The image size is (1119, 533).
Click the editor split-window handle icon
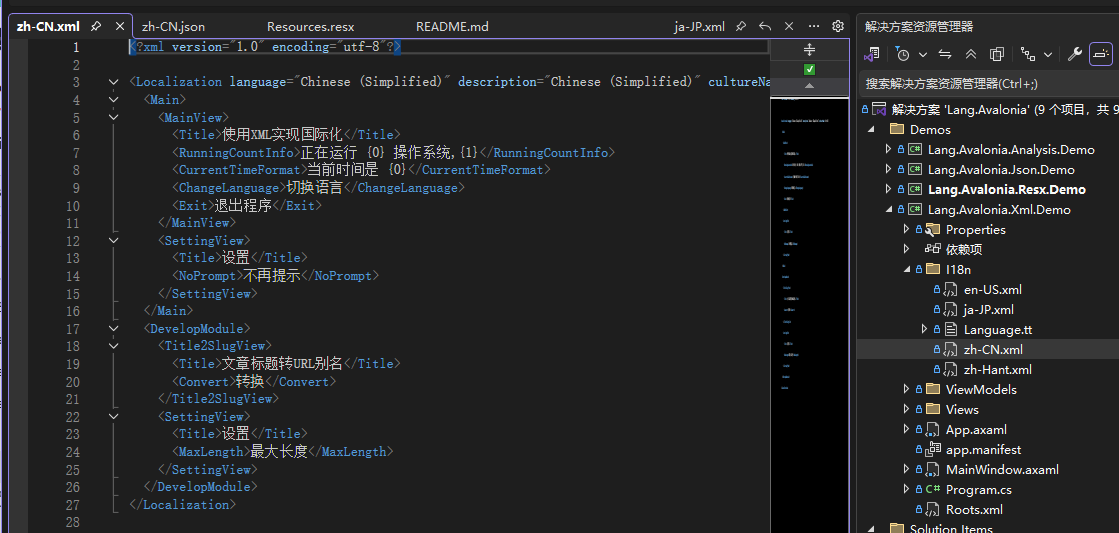click(x=809, y=49)
